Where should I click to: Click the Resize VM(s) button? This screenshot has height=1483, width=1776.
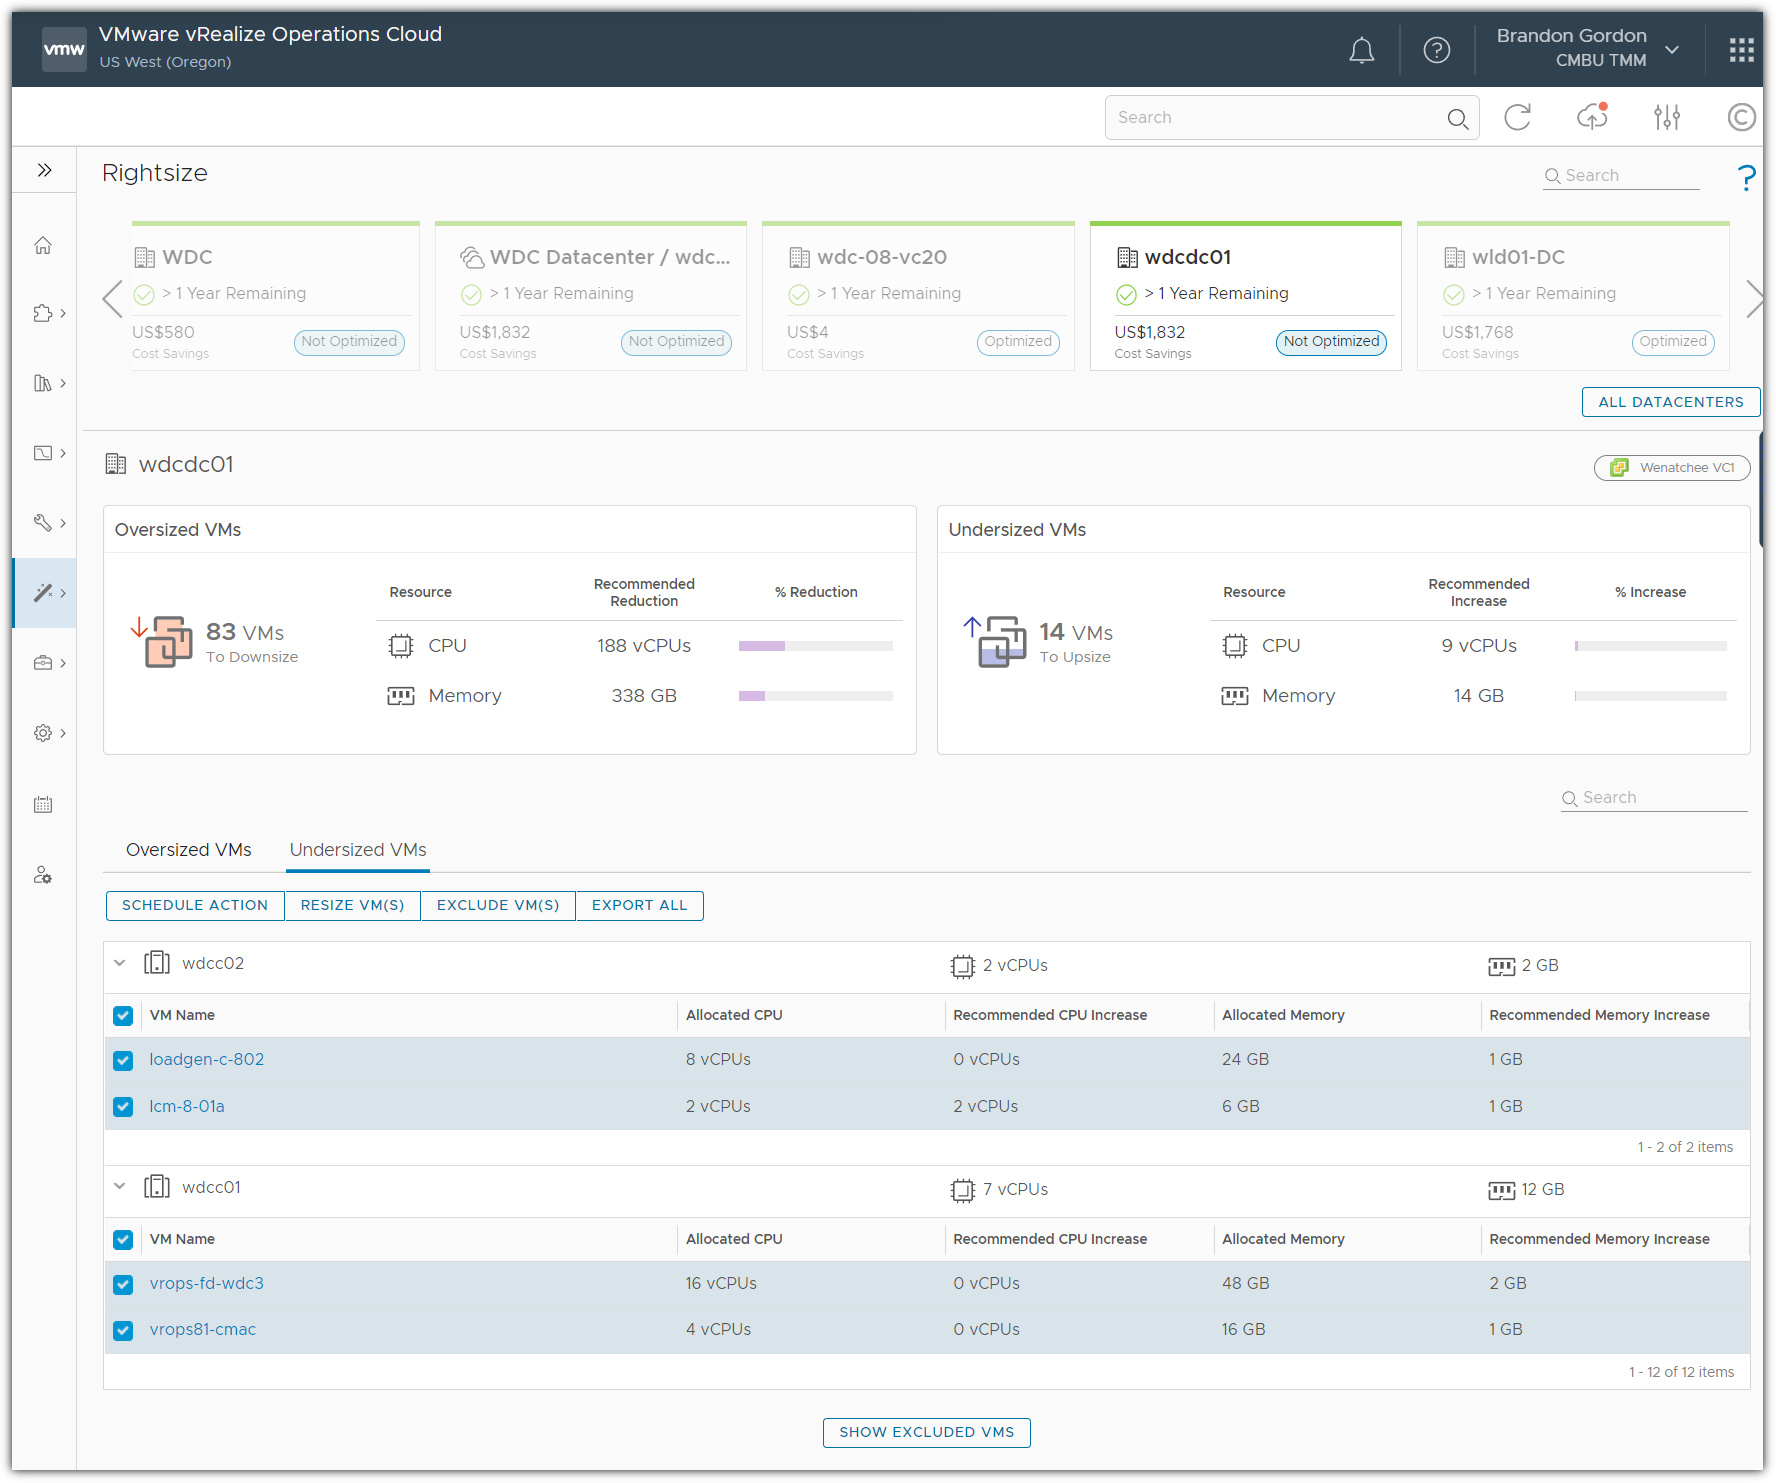click(352, 906)
